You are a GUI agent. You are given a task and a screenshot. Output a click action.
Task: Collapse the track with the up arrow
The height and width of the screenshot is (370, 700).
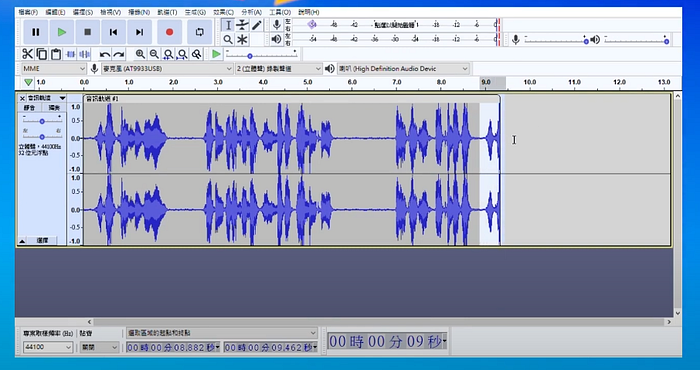[22, 241]
